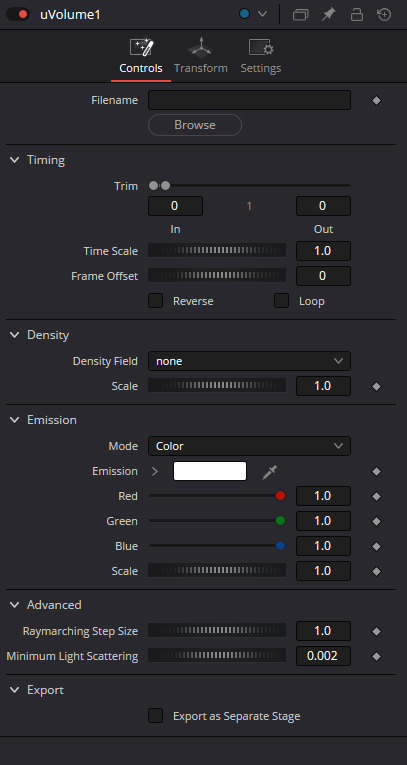Click the Density Scale thumbwheel
The image size is (407, 765).
217,385
